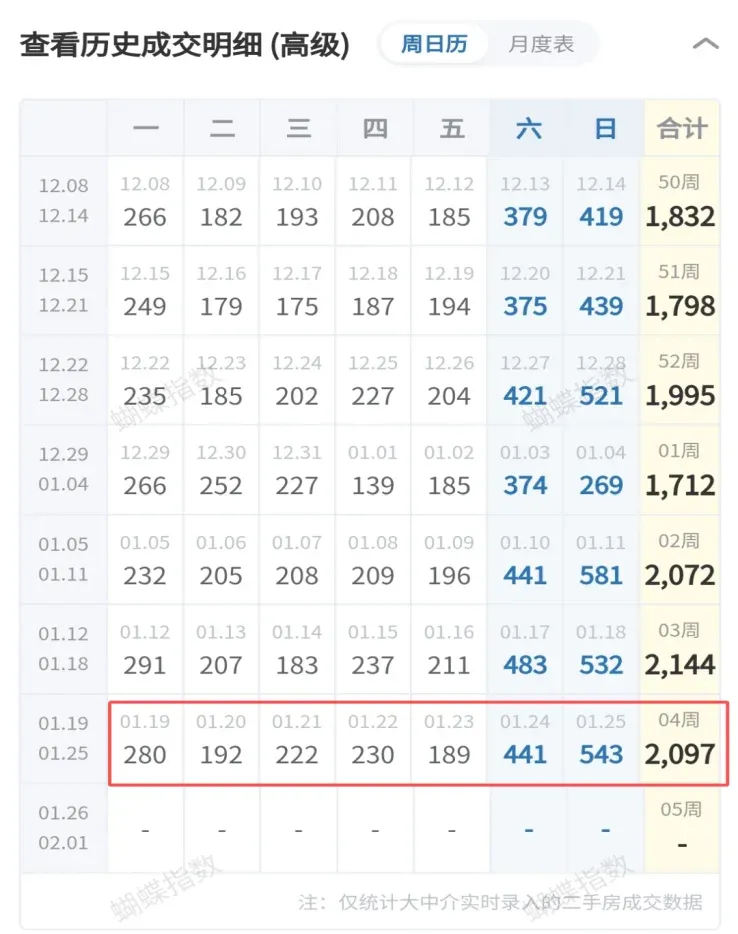Click the 03周 total 2,144 cell
This screenshot has height=934, width=738.
(x=680, y=651)
